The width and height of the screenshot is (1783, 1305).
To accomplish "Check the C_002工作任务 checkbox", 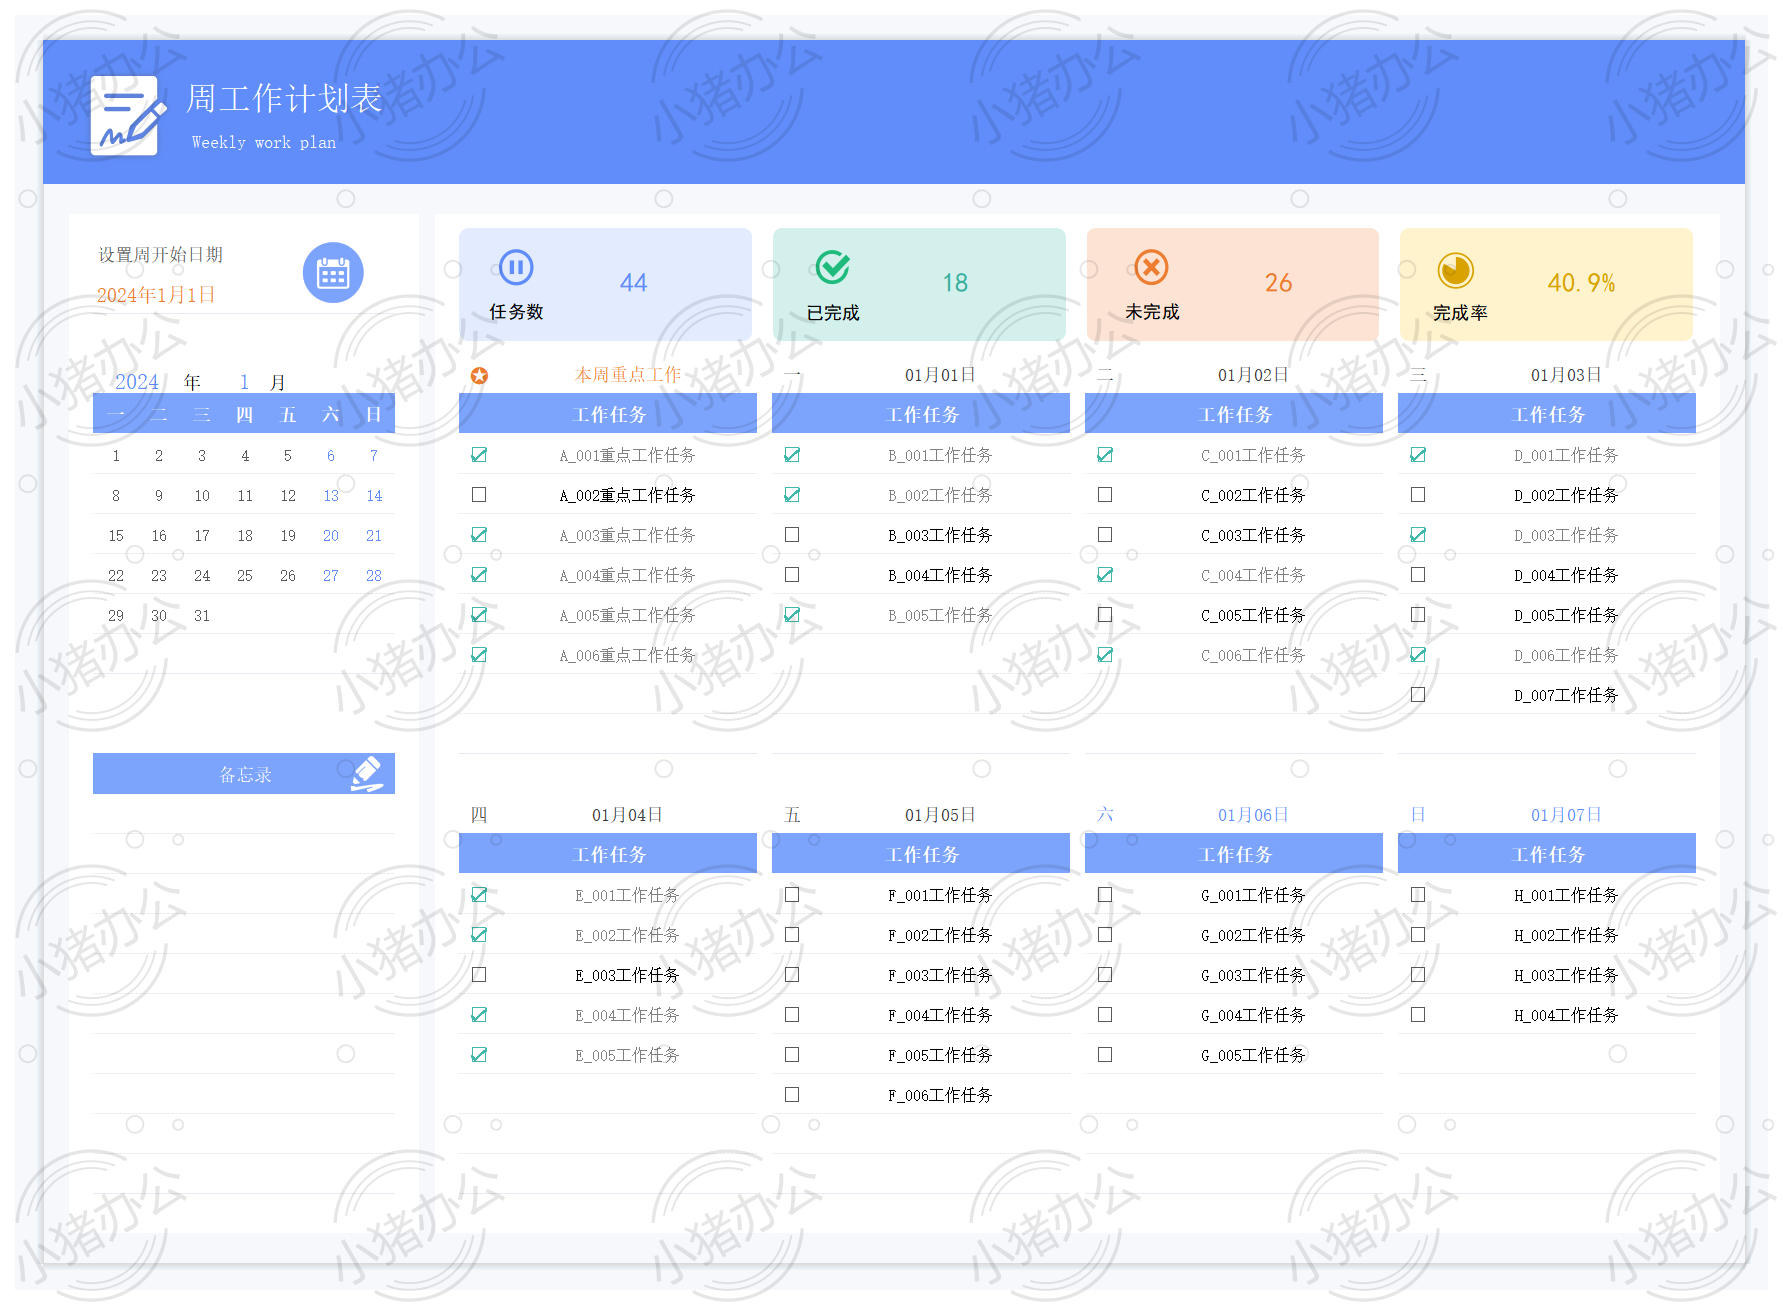I will pyautogui.click(x=1105, y=495).
